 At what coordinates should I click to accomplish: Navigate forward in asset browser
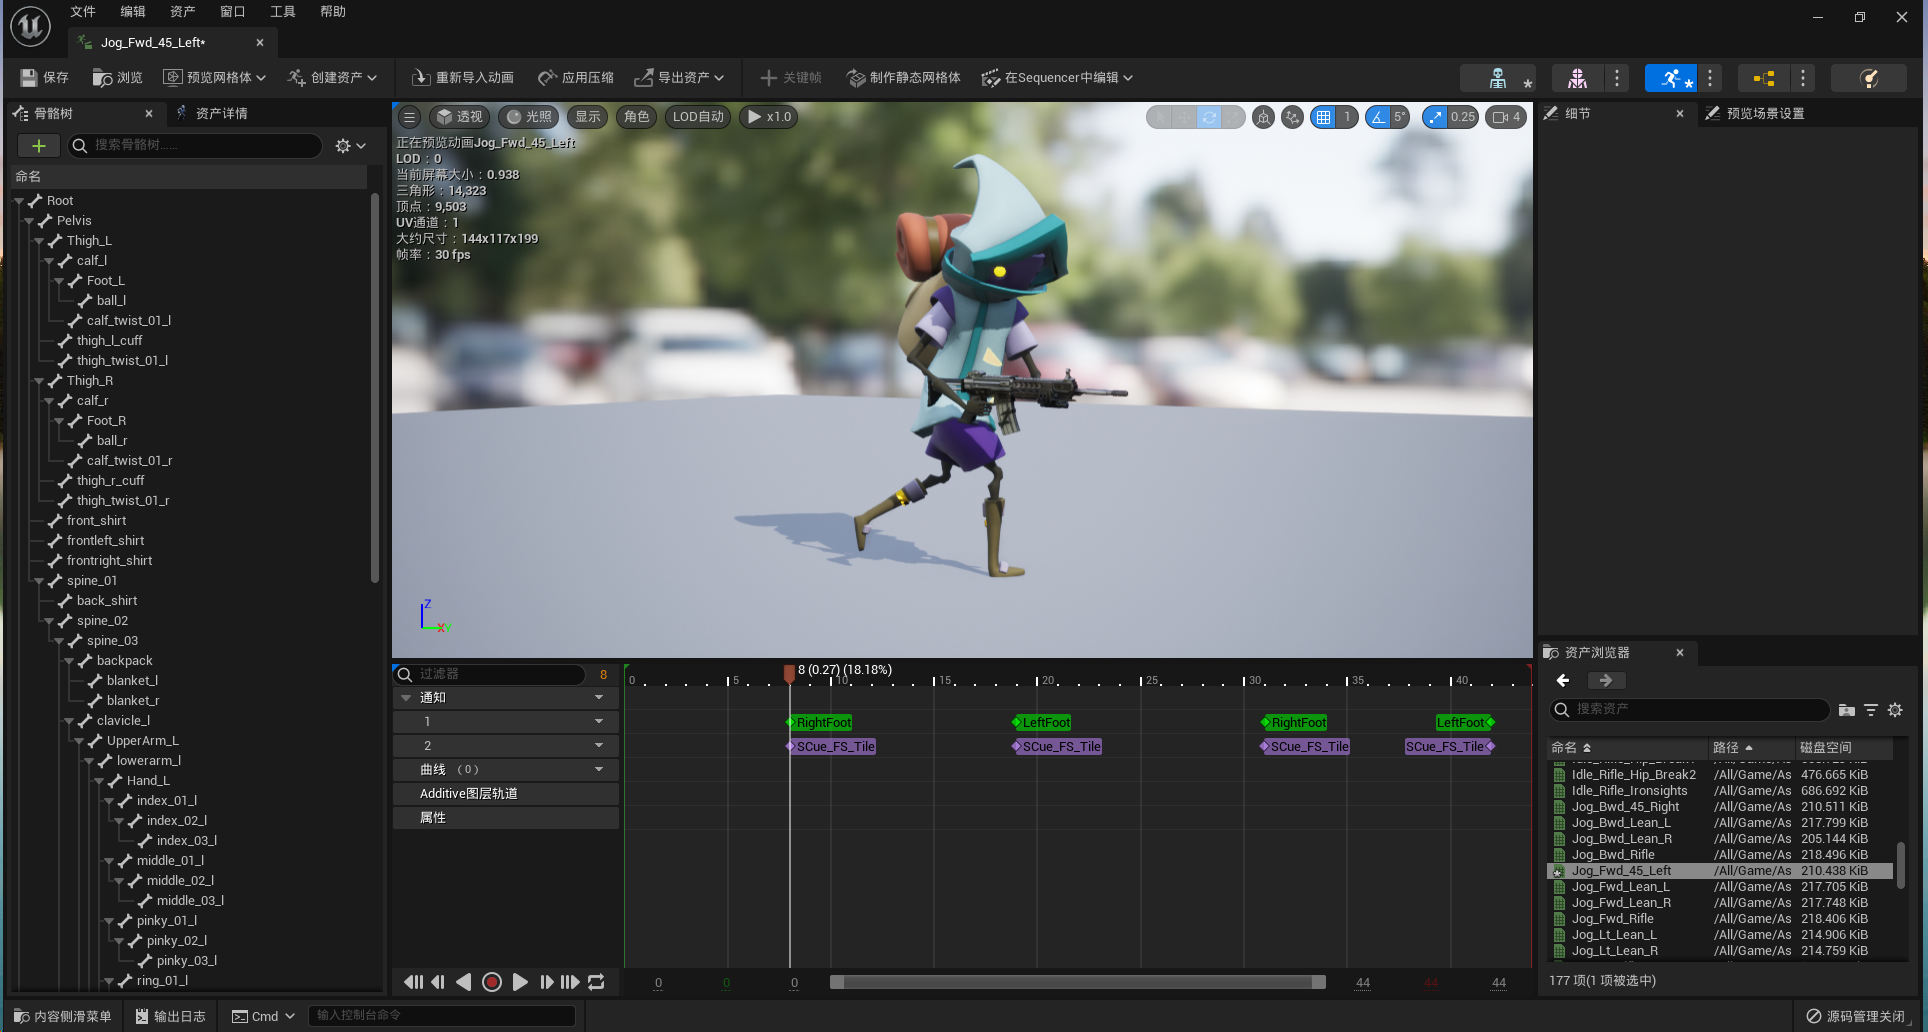pos(1606,680)
